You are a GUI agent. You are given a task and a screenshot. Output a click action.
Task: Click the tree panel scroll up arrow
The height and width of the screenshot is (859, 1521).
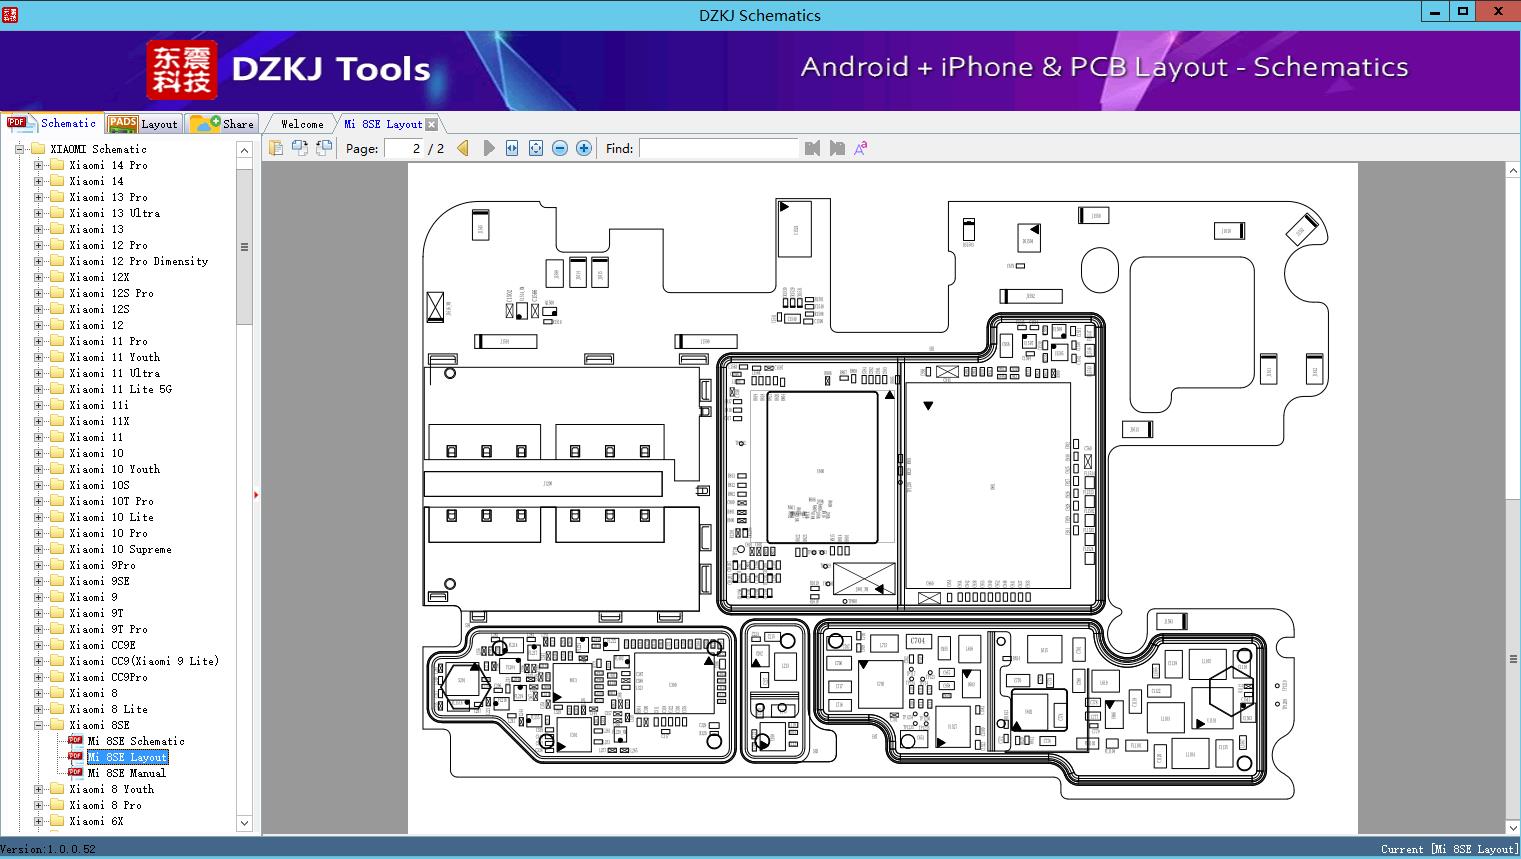tap(244, 150)
